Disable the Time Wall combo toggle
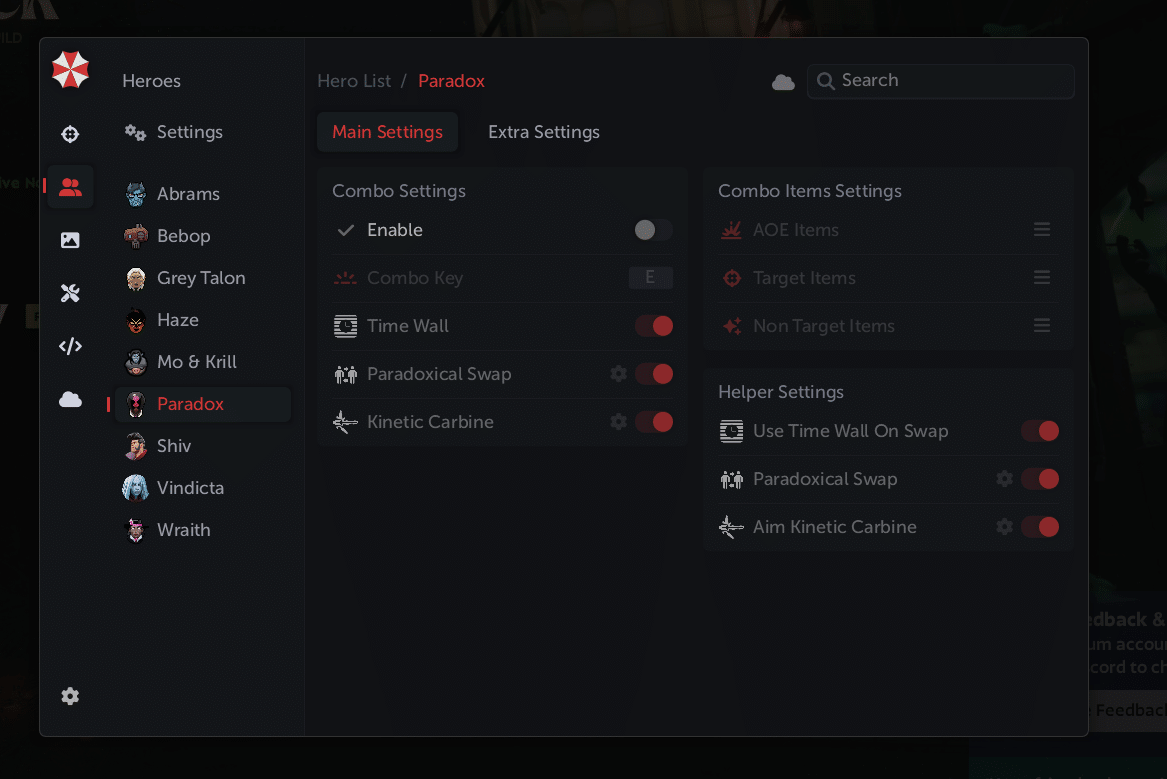This screenshot has height=779, width=1167. (x=654, y=326)
